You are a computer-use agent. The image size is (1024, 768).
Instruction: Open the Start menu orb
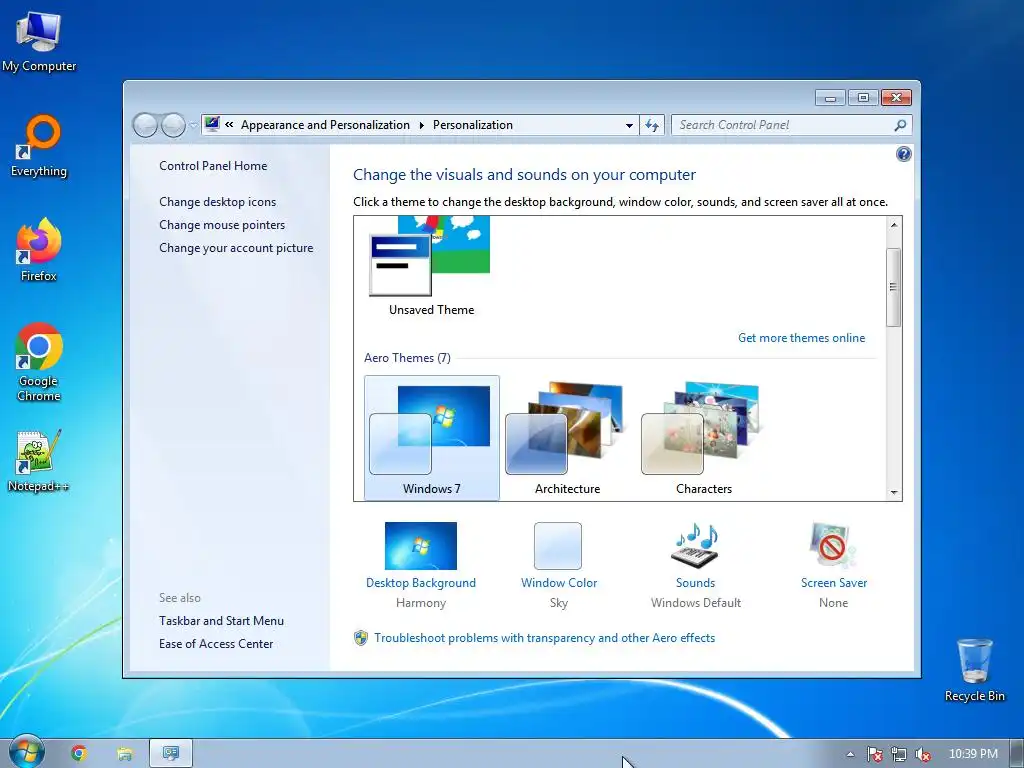26,752
